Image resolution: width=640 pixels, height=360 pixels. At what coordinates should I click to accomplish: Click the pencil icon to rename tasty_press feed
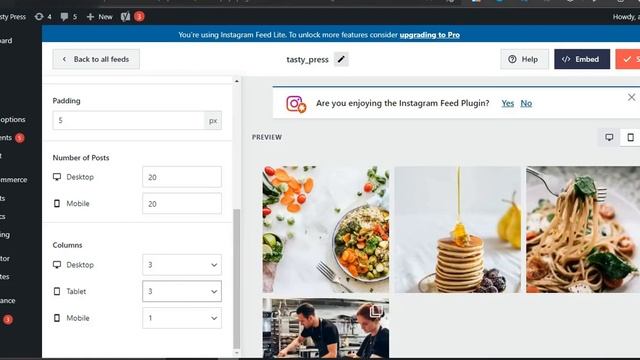tap(341, 59)
